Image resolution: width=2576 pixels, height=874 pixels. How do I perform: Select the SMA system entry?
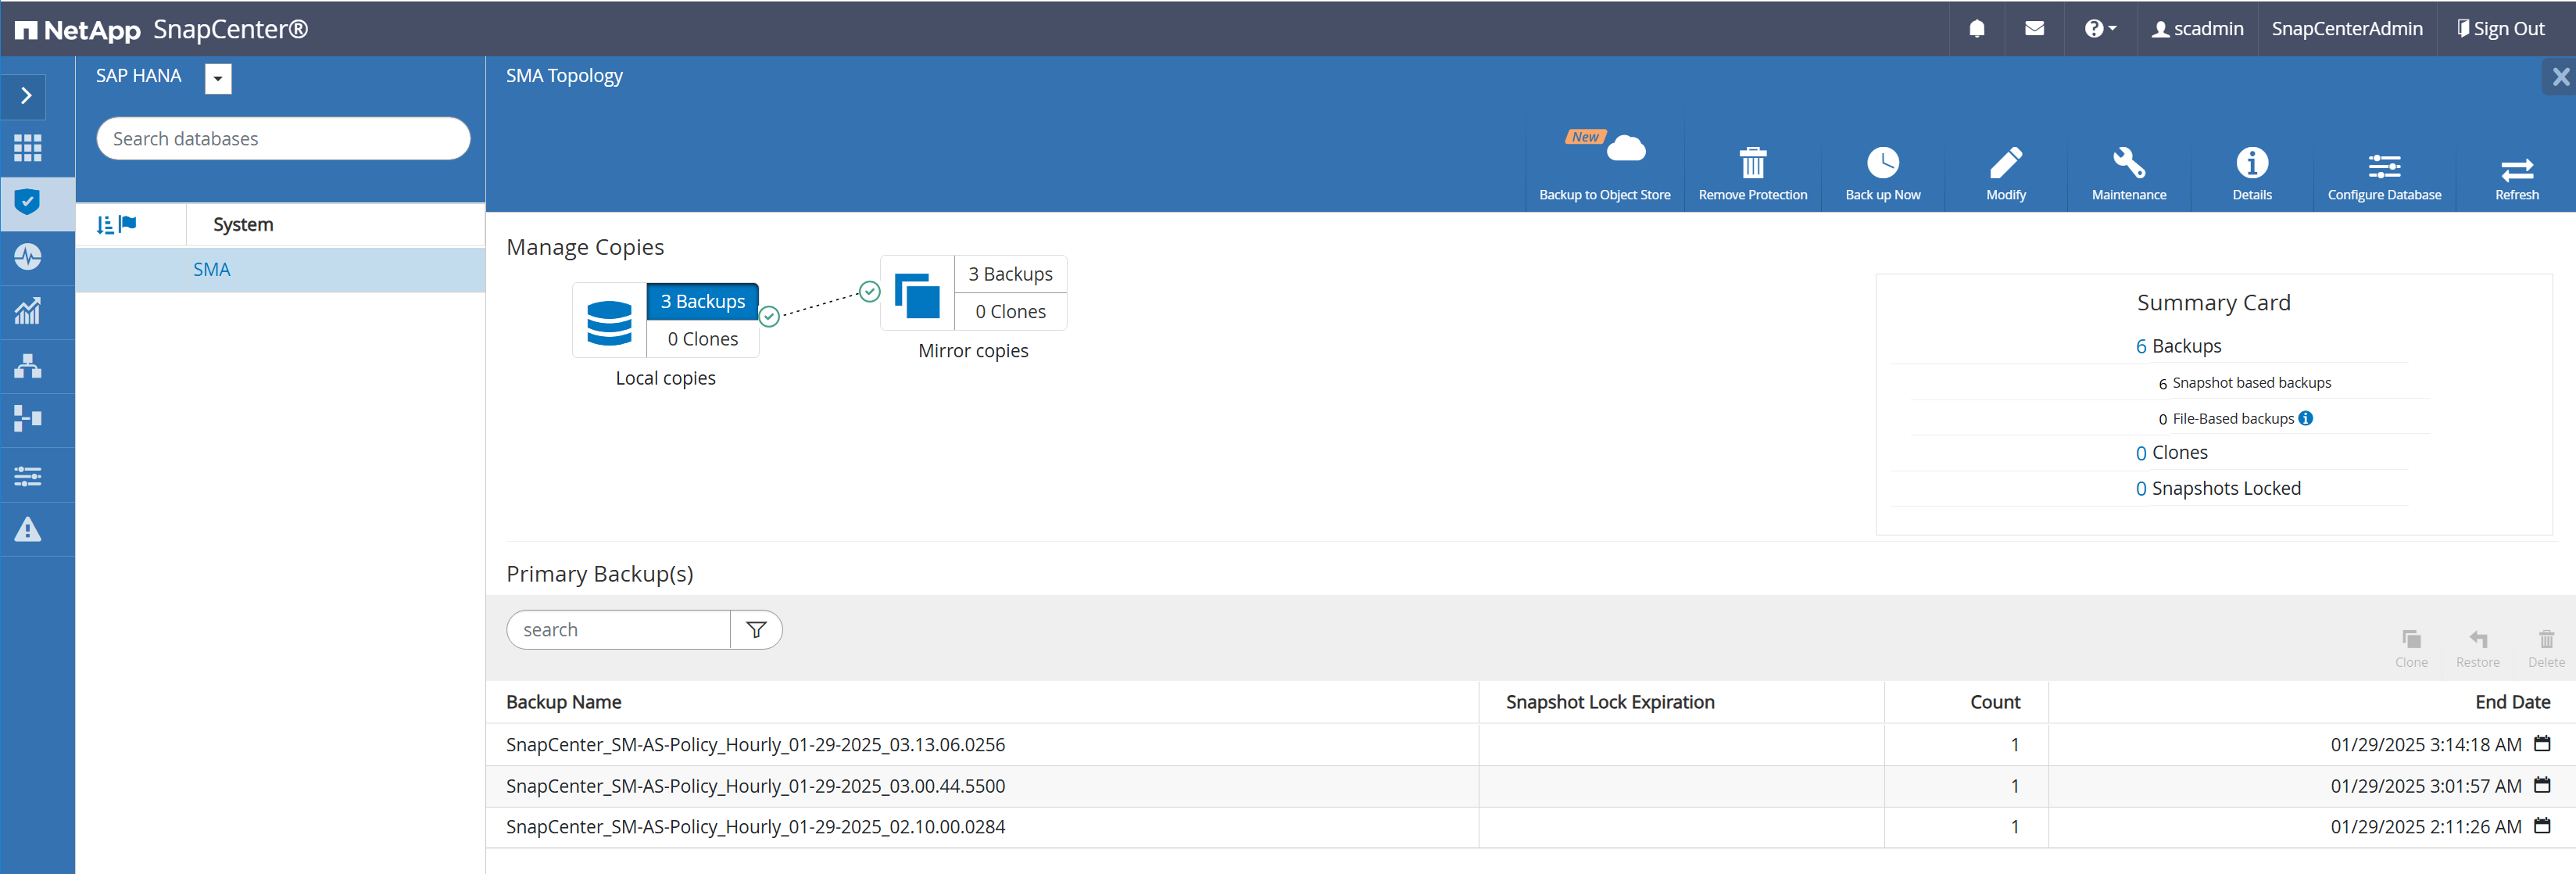pyautogui.click(x=211, y=269)
